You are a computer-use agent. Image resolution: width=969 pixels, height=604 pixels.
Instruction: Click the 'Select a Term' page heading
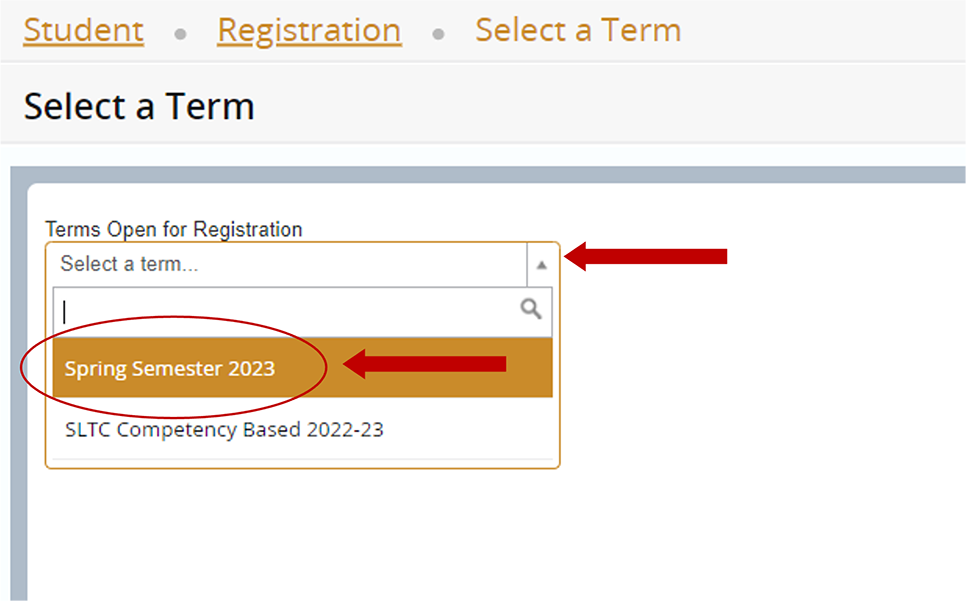[x=139, y=106]
